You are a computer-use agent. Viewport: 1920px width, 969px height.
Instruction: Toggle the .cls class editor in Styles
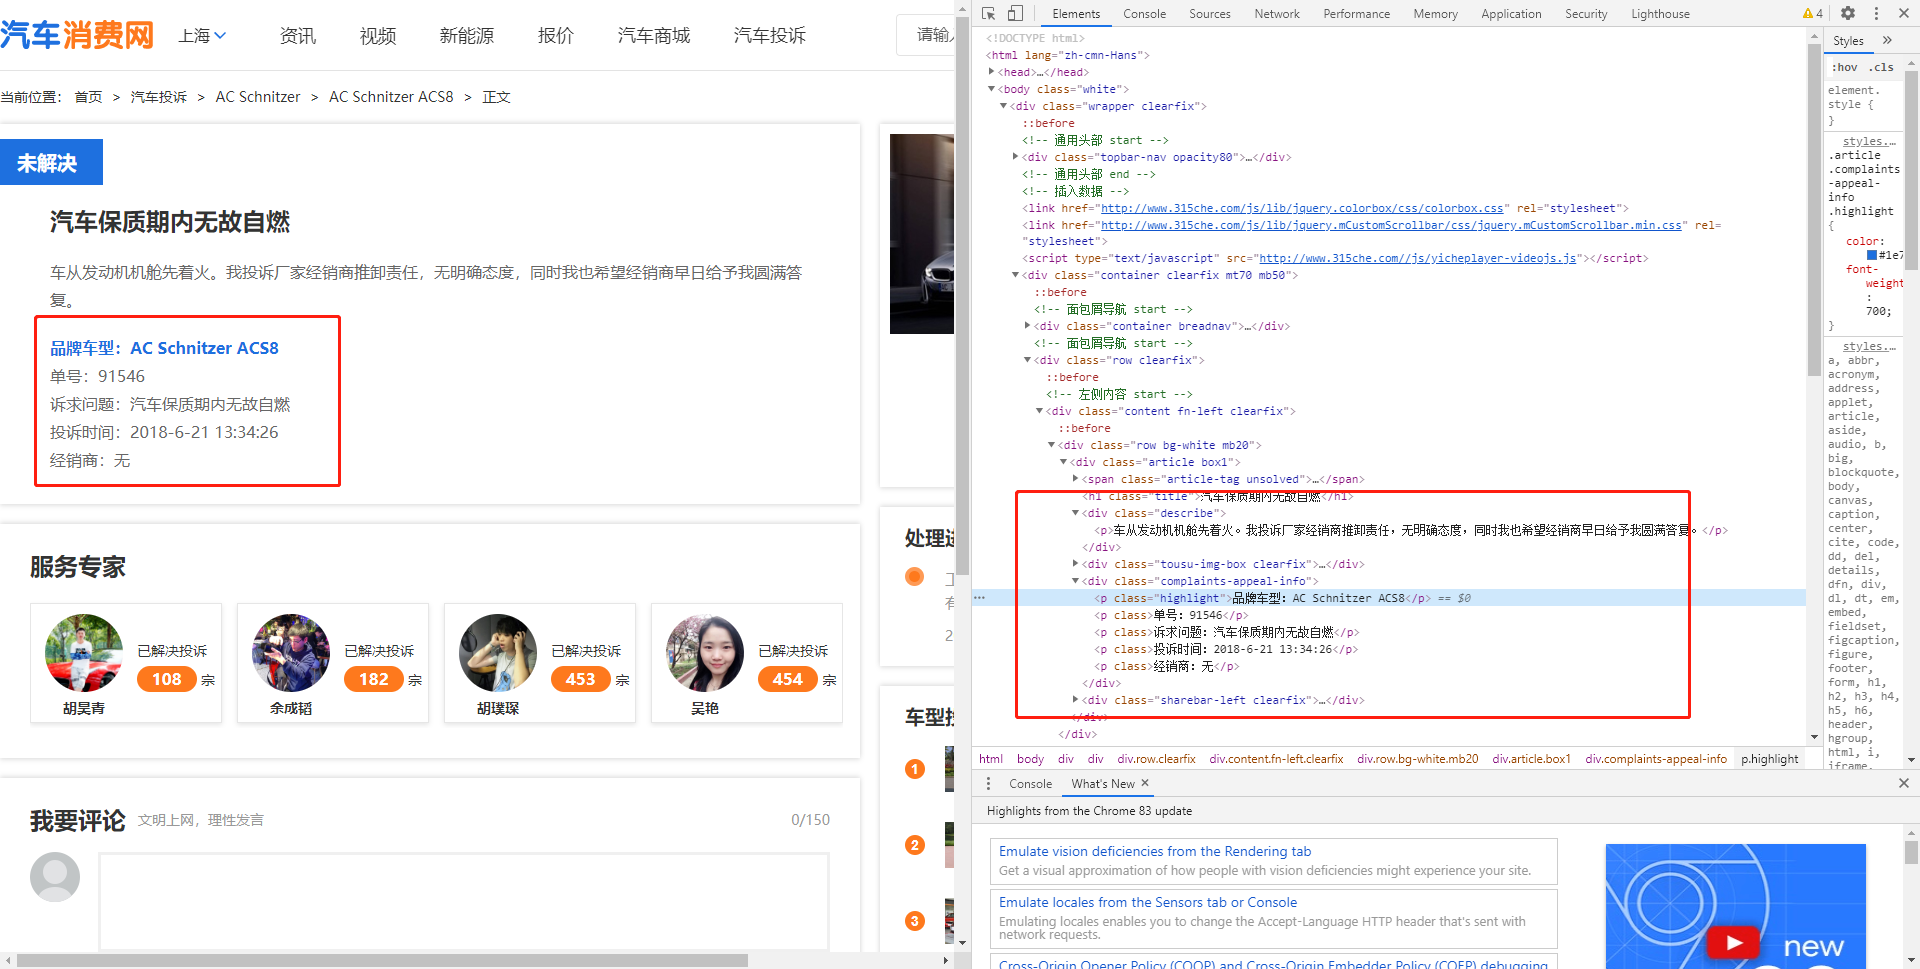1881,67
